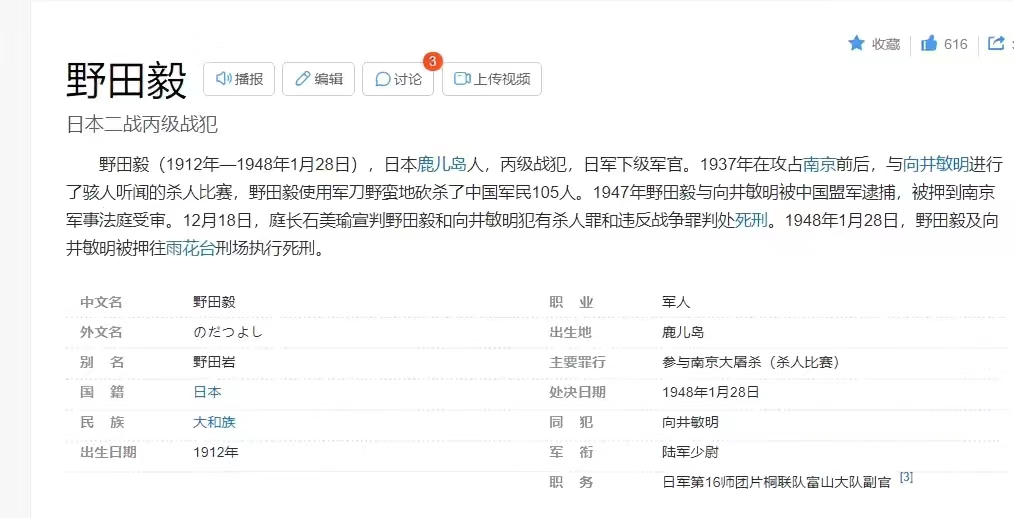Open the 雨花台 hyperlink
1014x518 pixels.
(x=190, y=248)
